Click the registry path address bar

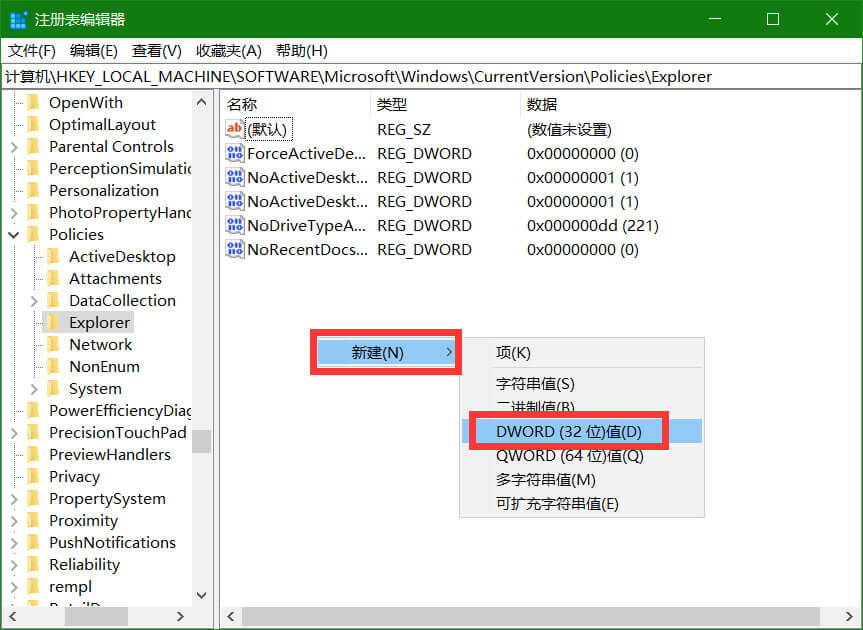pos(430,76)
